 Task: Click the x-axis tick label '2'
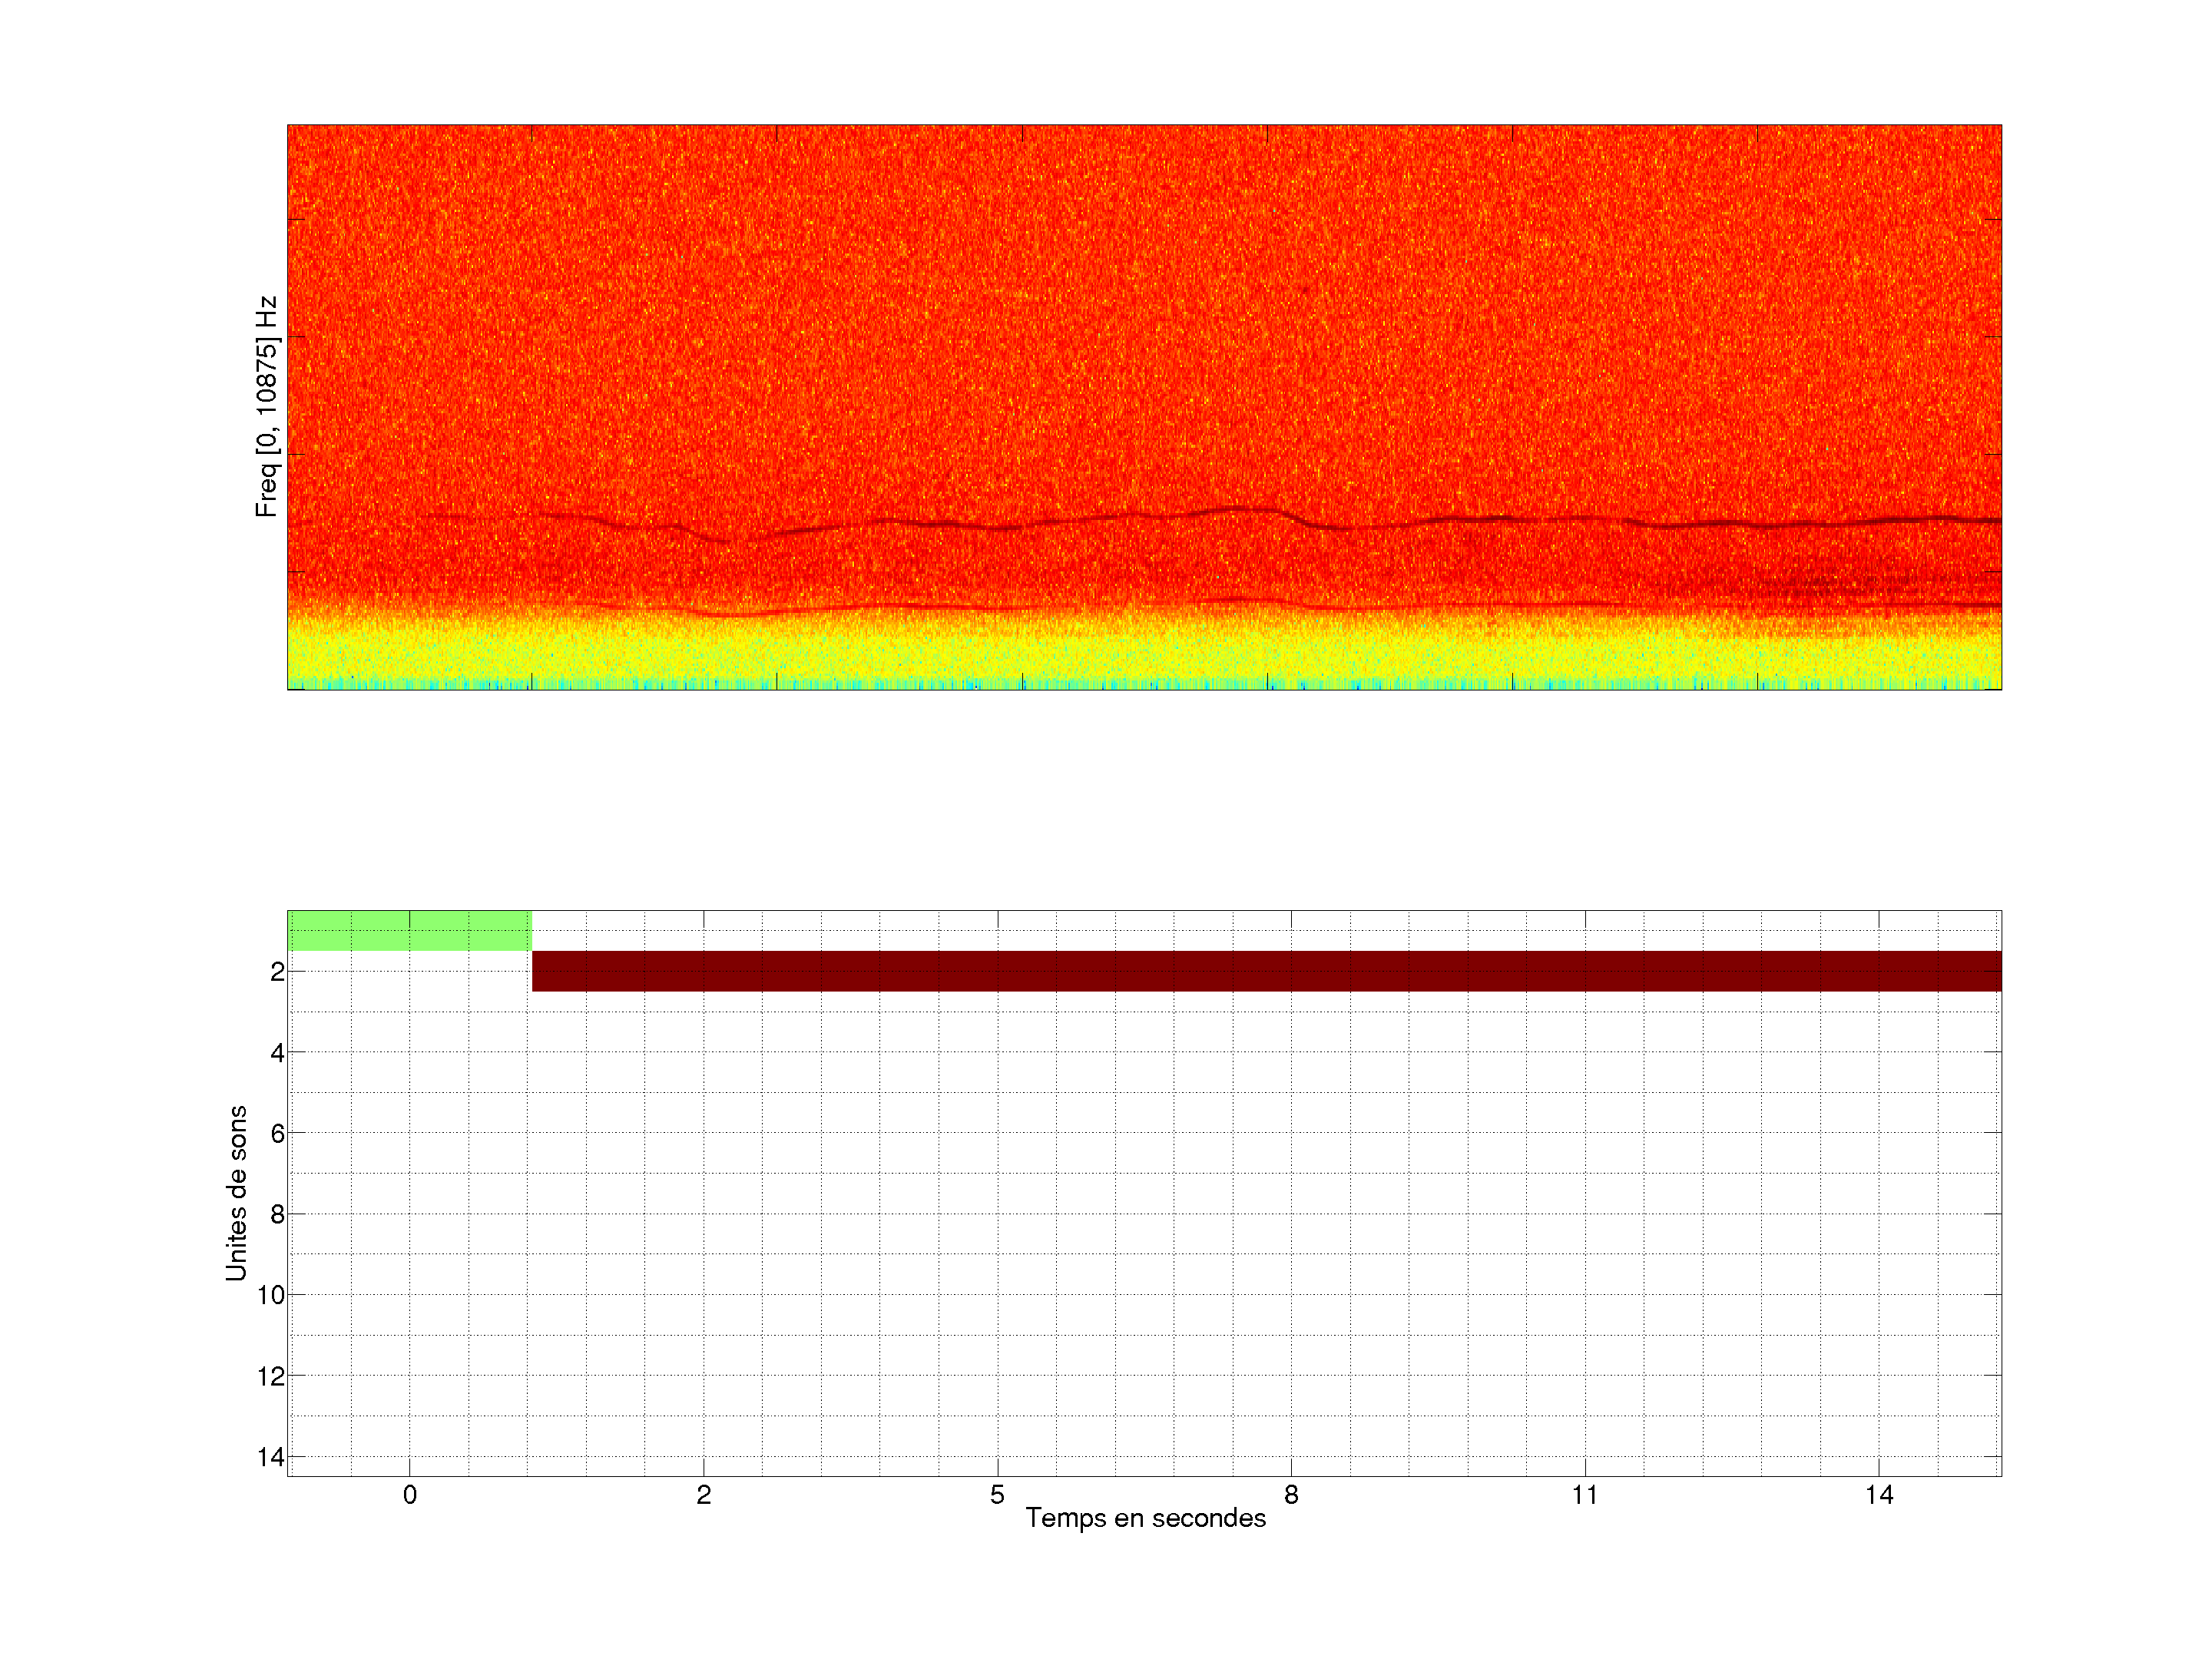[704, 1495]
